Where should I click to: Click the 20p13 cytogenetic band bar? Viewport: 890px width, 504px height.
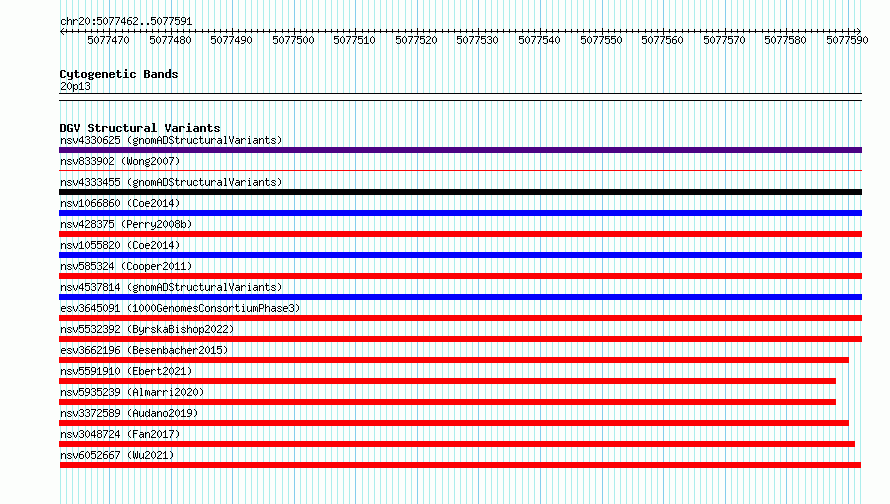click(460, 97)
